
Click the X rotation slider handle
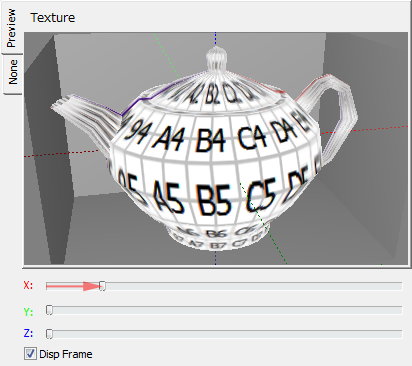[x=102, y=286]
